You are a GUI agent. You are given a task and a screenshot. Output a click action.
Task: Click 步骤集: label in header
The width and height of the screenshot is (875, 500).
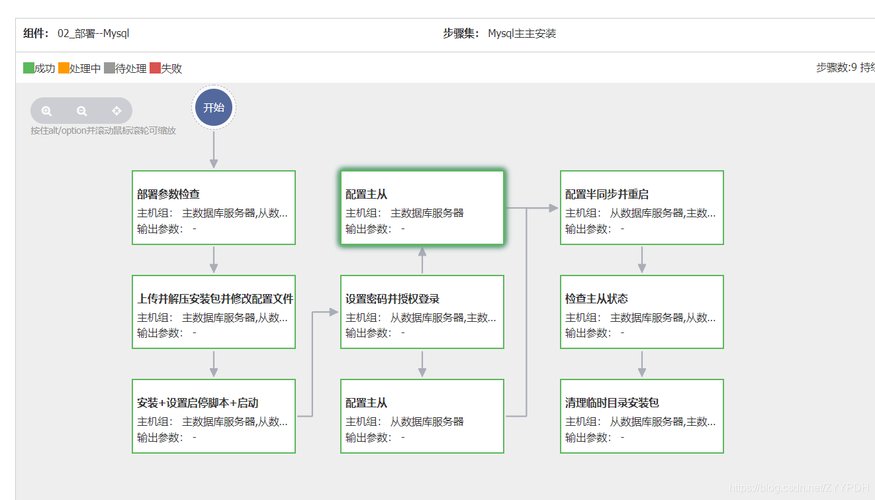coord(461,33)
